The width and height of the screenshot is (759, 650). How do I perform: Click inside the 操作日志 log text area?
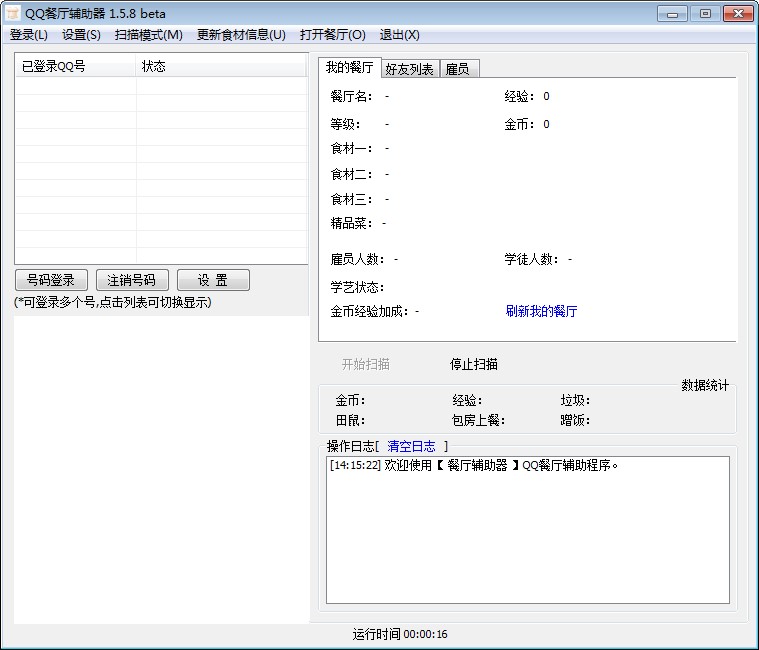click(527, 535)
